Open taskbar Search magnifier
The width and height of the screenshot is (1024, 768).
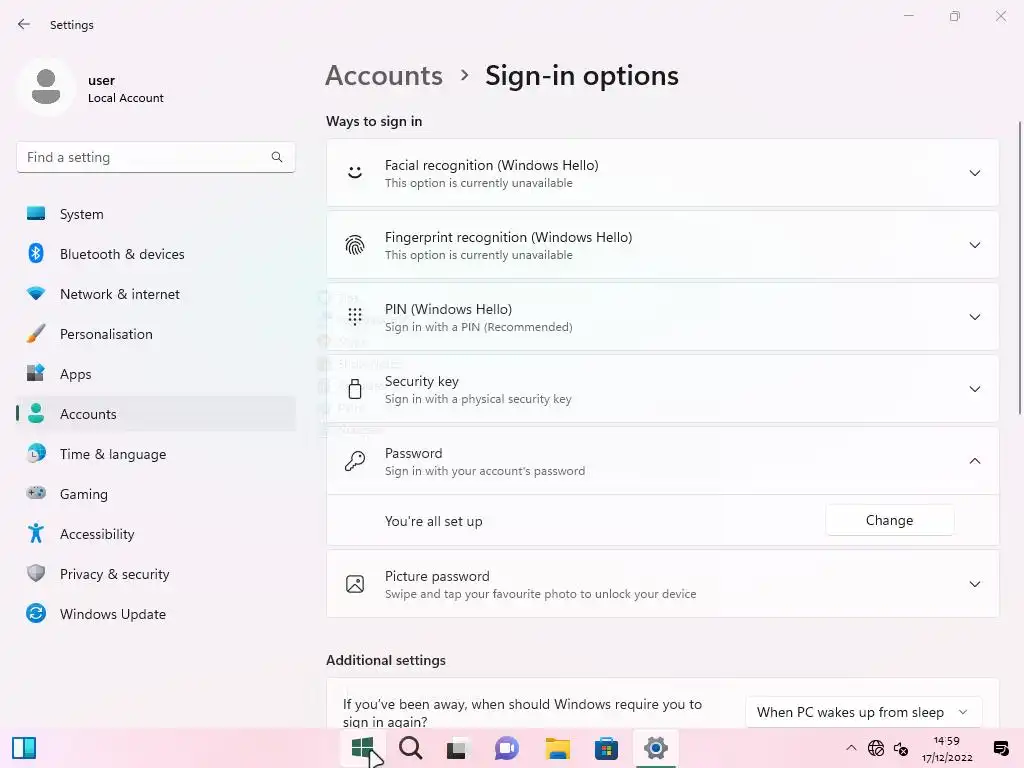point(411,748)
